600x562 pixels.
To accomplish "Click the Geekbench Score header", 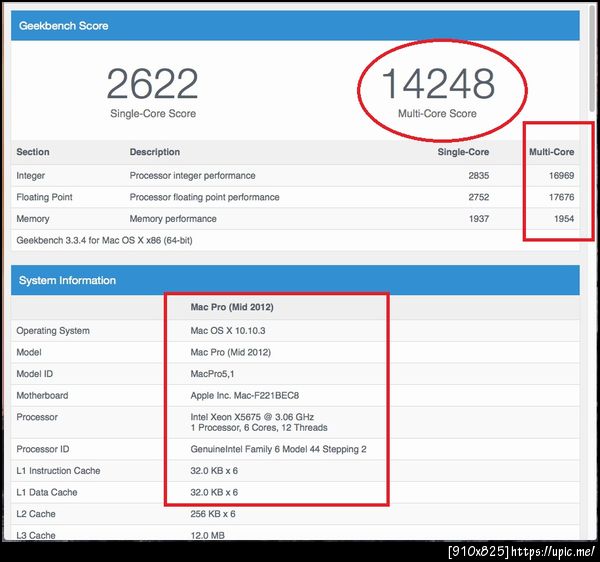I will click(x=64, y=26).
